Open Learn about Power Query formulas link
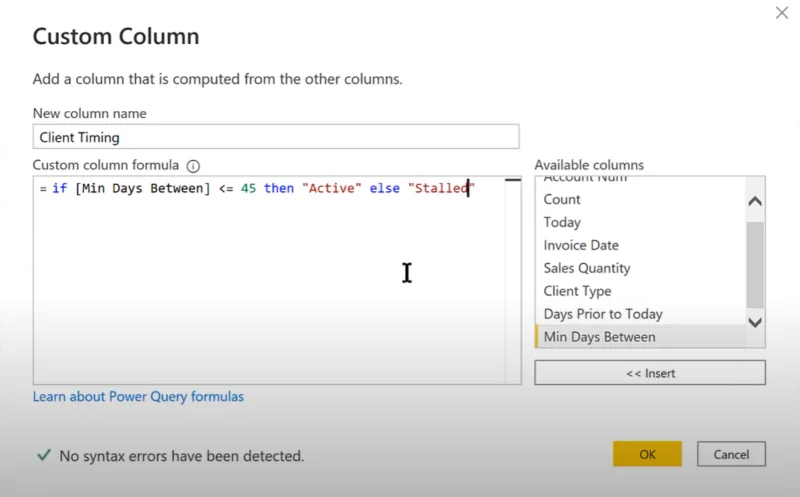This screenshot has width=800, height=497. pos(138,396)
